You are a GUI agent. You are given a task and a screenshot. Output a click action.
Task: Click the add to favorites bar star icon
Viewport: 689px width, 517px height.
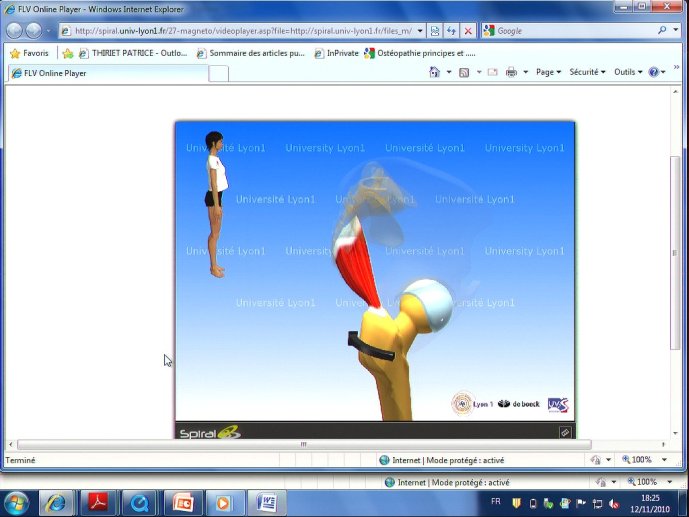click(x=68, y=53)
